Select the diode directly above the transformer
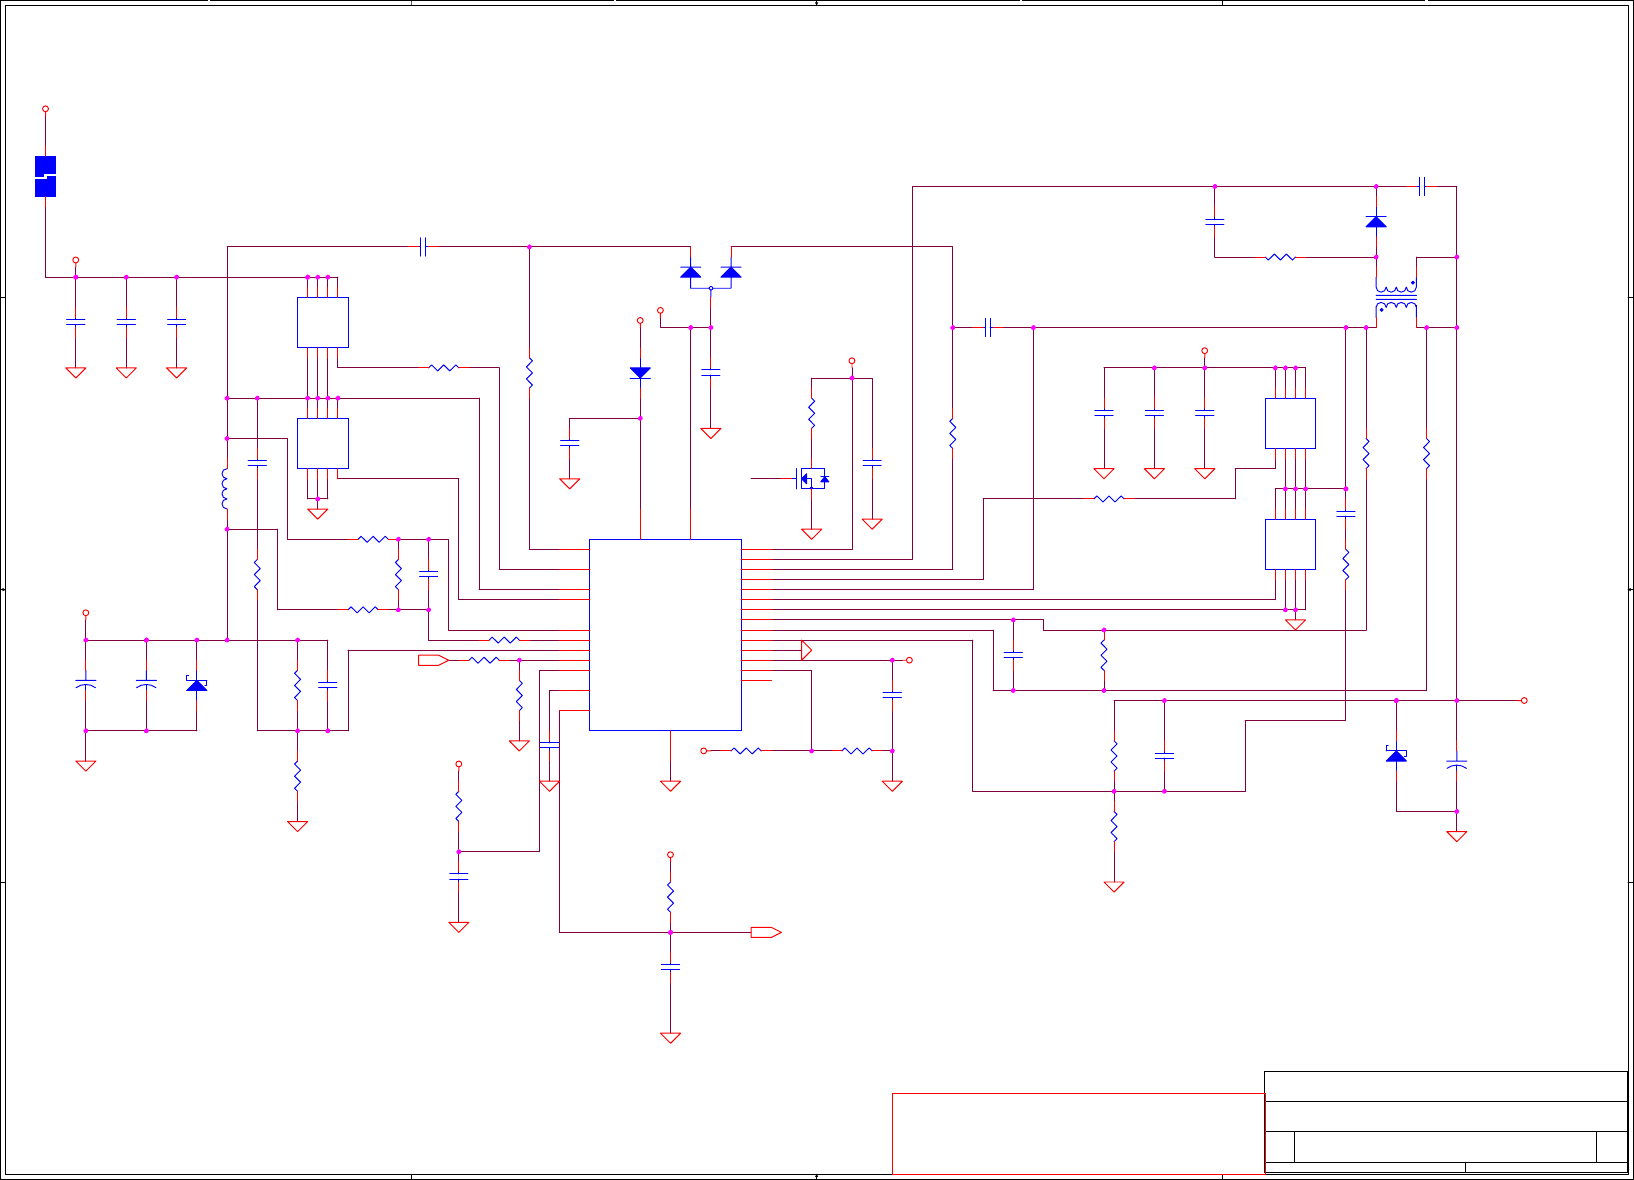This screenshot has height=1180, width=1634. pyautogui.click(x=1376, y=221)
